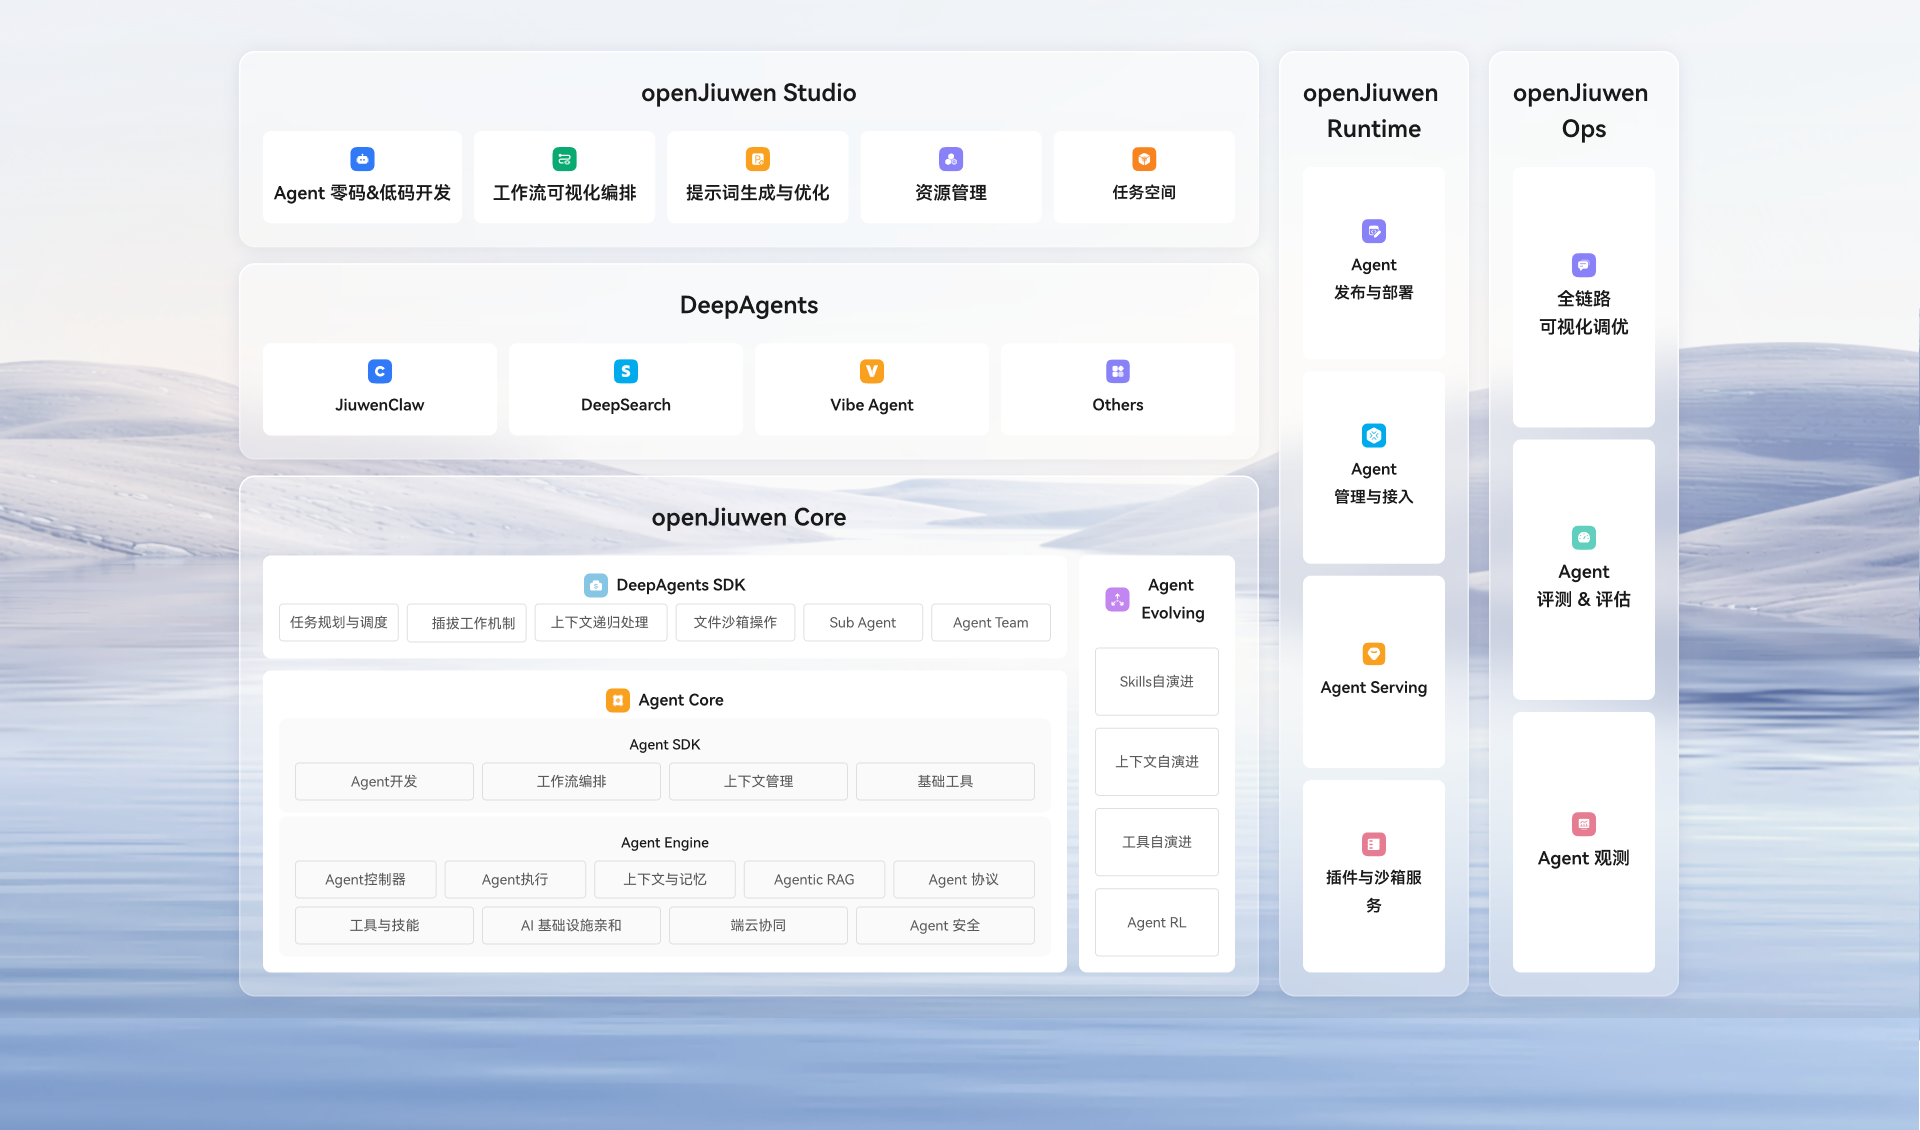Click the Skills自演进 box
The width and height of the screenshot is (1920, 1130).
click(x=1156, y=681)
